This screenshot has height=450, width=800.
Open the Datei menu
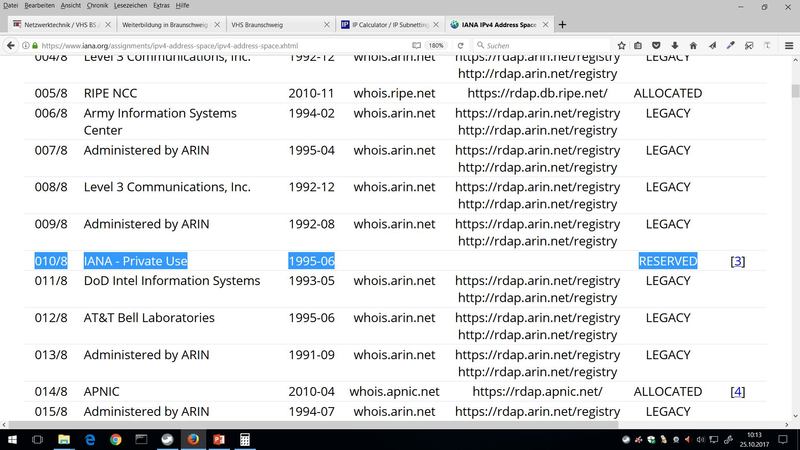(x=10, y=5)
